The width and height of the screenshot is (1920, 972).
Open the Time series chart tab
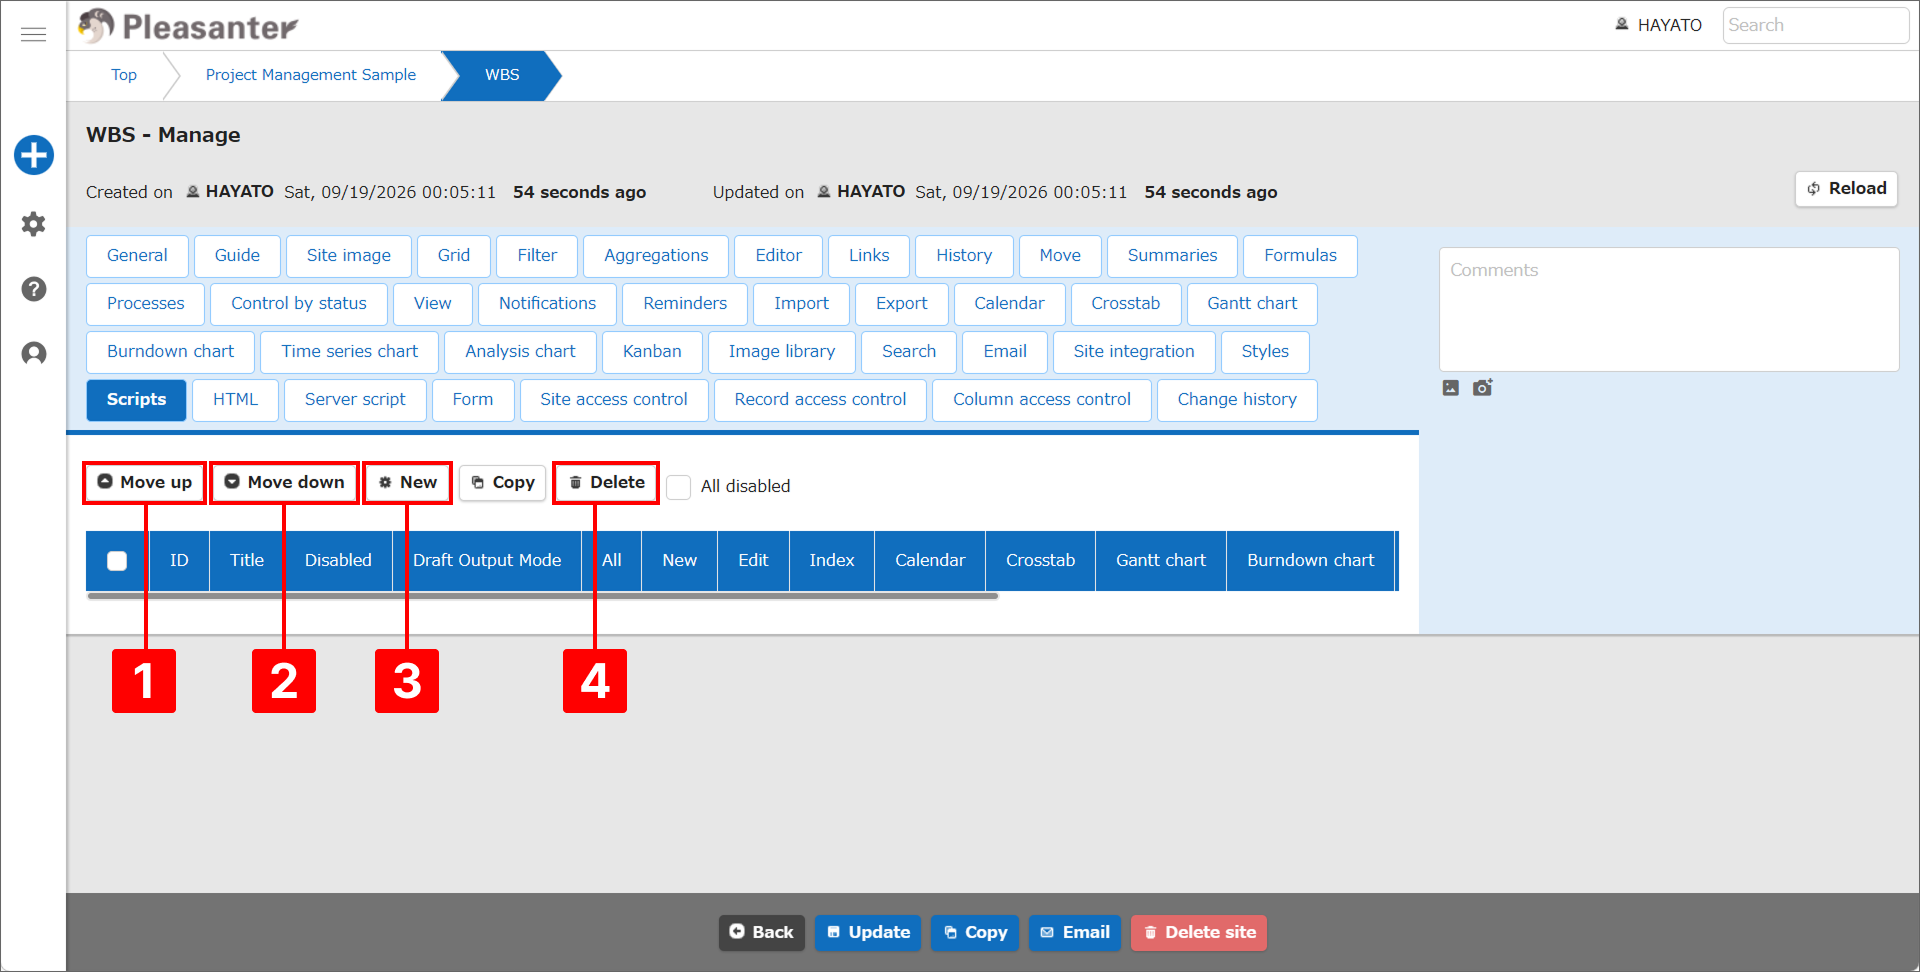349,352
